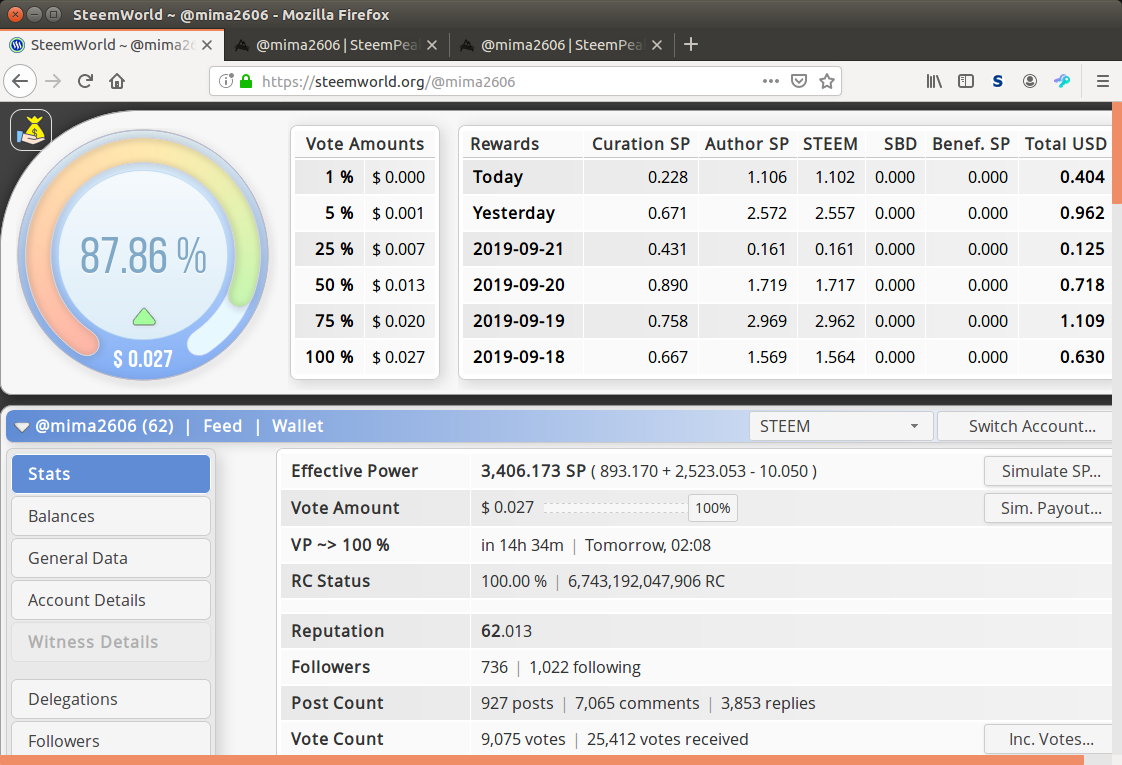Click the 3,406.173 SP effective power value
The image size is (1122, 765).
(x=533, y=471)
